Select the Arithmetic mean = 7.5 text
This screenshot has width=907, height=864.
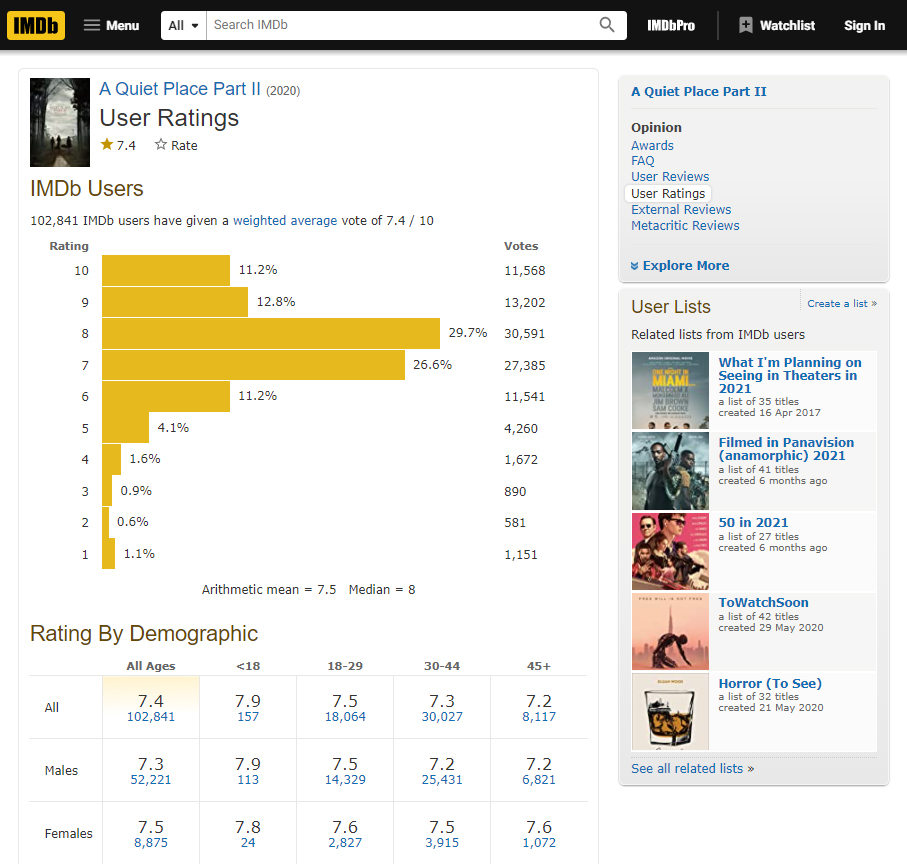[x=268, y=589]
